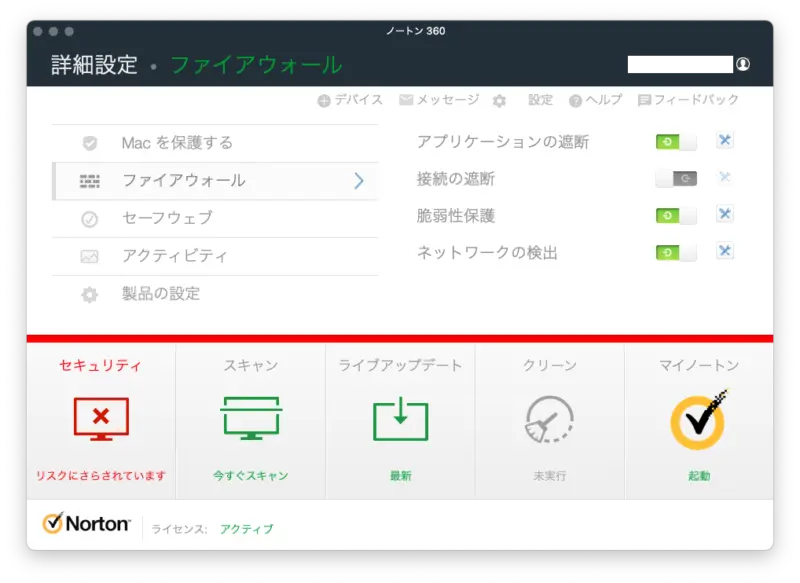Viewport: 800px width, 583px height.
Task: Click the フィードバック speech bubble icon
Action: pos(644,100)
